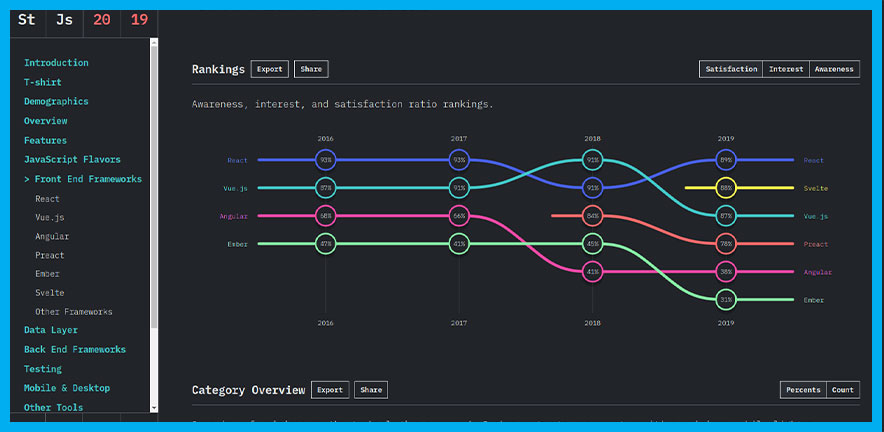Click the Preact label right of chart
Viewport: 884px width, 432px height.
816,244
